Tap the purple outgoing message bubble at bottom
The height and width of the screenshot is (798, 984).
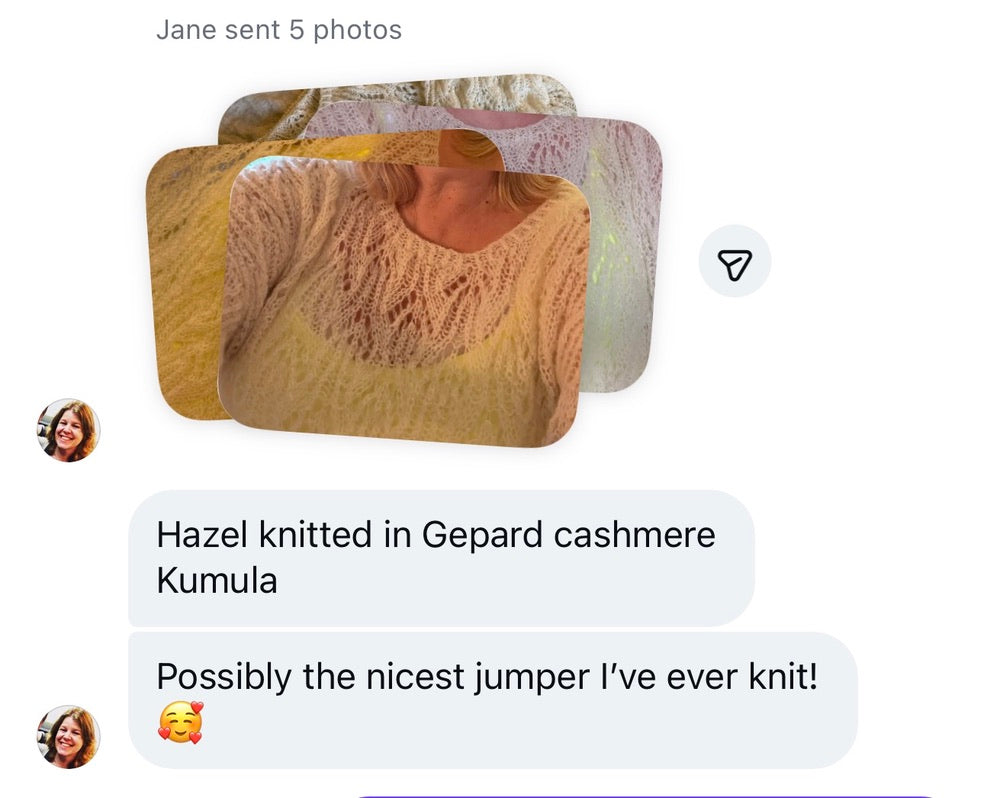point(646,795)
